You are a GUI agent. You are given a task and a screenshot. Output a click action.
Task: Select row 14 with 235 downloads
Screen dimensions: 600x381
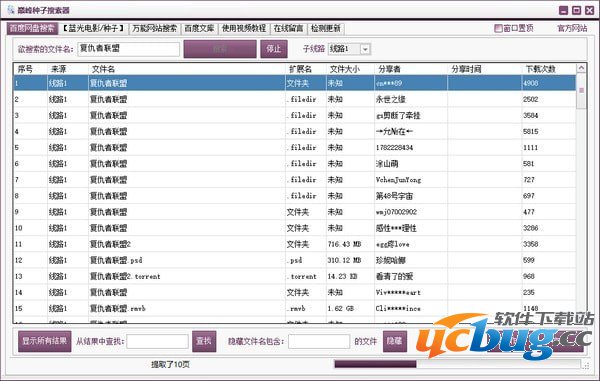(x=295, y=292)
